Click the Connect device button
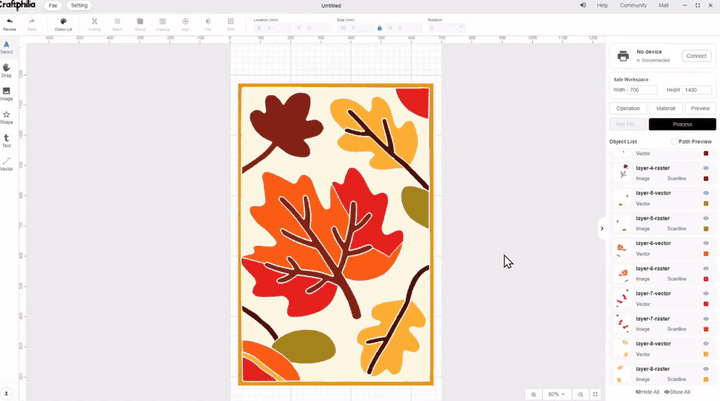The image size is (720, 401). coord(696,56)
